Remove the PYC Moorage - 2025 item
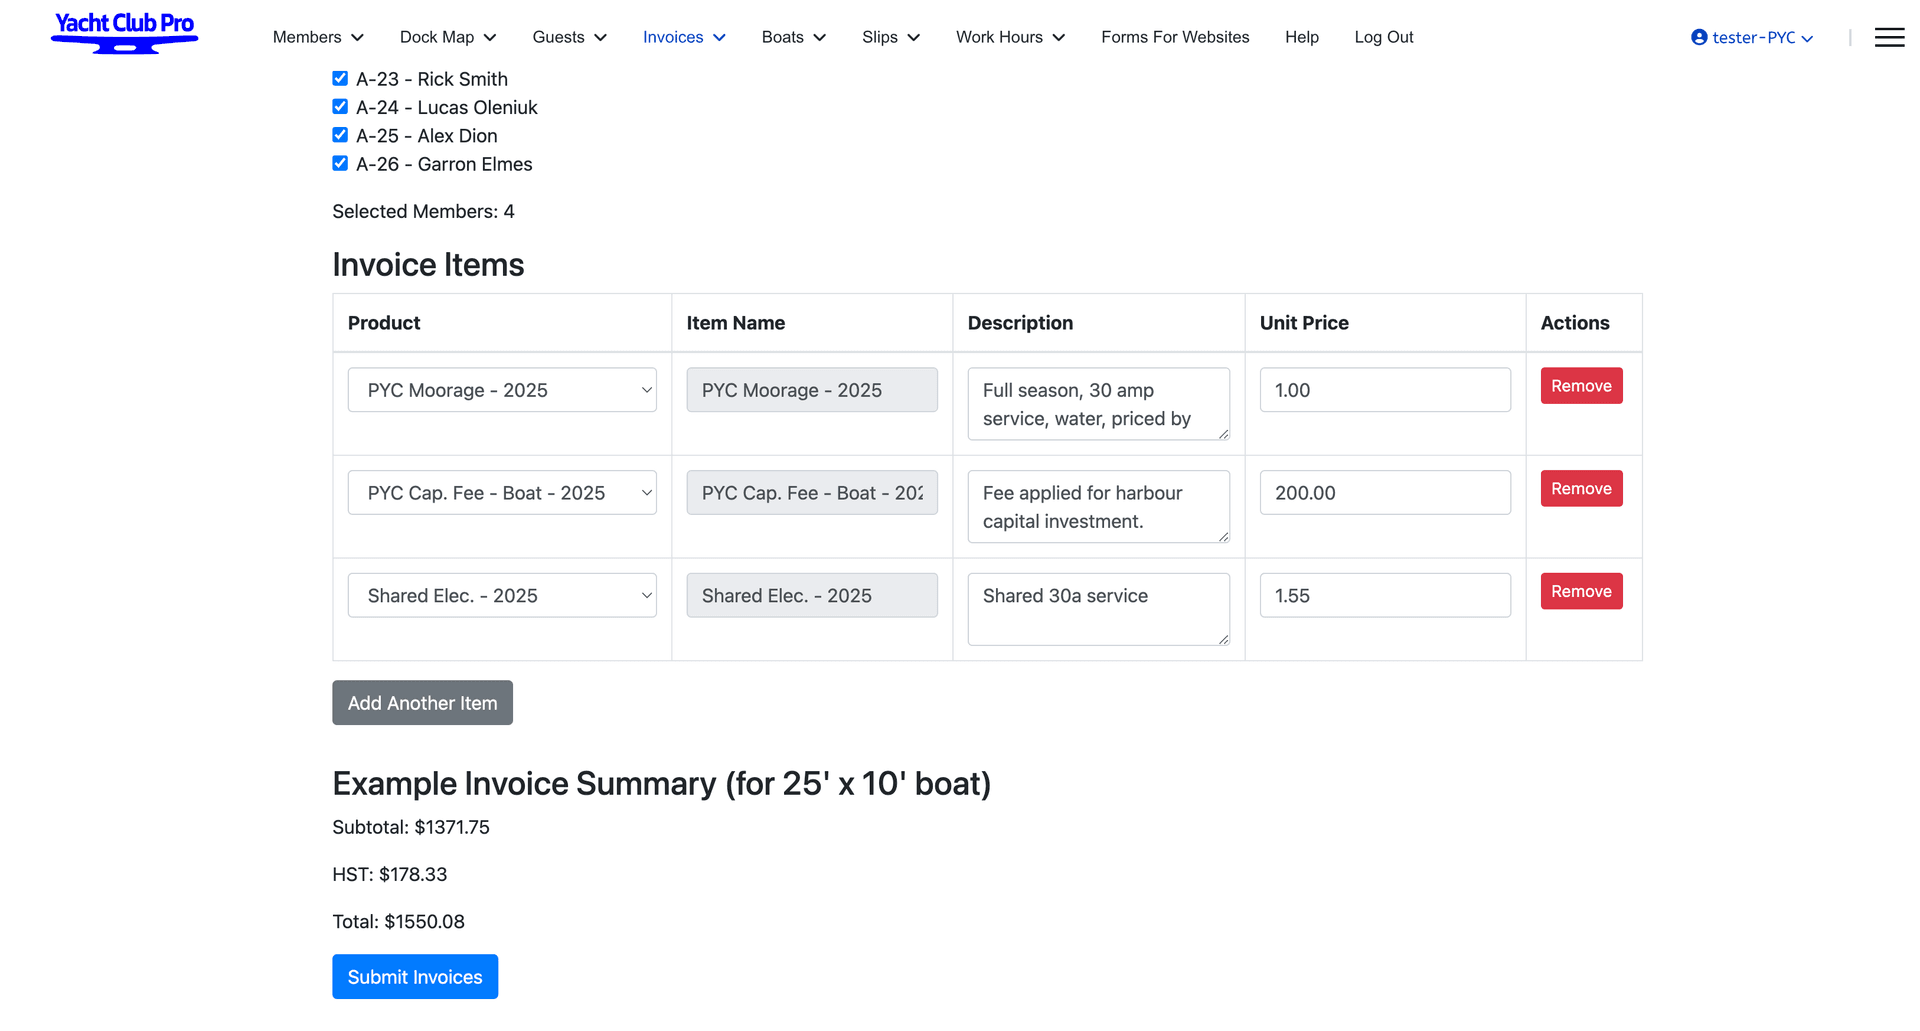The image size is (1920, 1031). pyautogui.click(x=1581, y=386)
